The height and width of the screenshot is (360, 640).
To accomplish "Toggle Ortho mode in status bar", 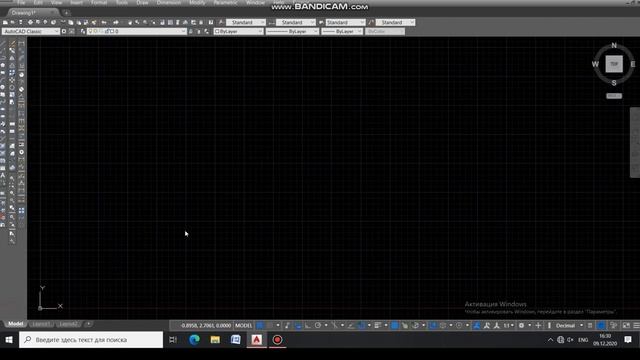I will (308, 325).
